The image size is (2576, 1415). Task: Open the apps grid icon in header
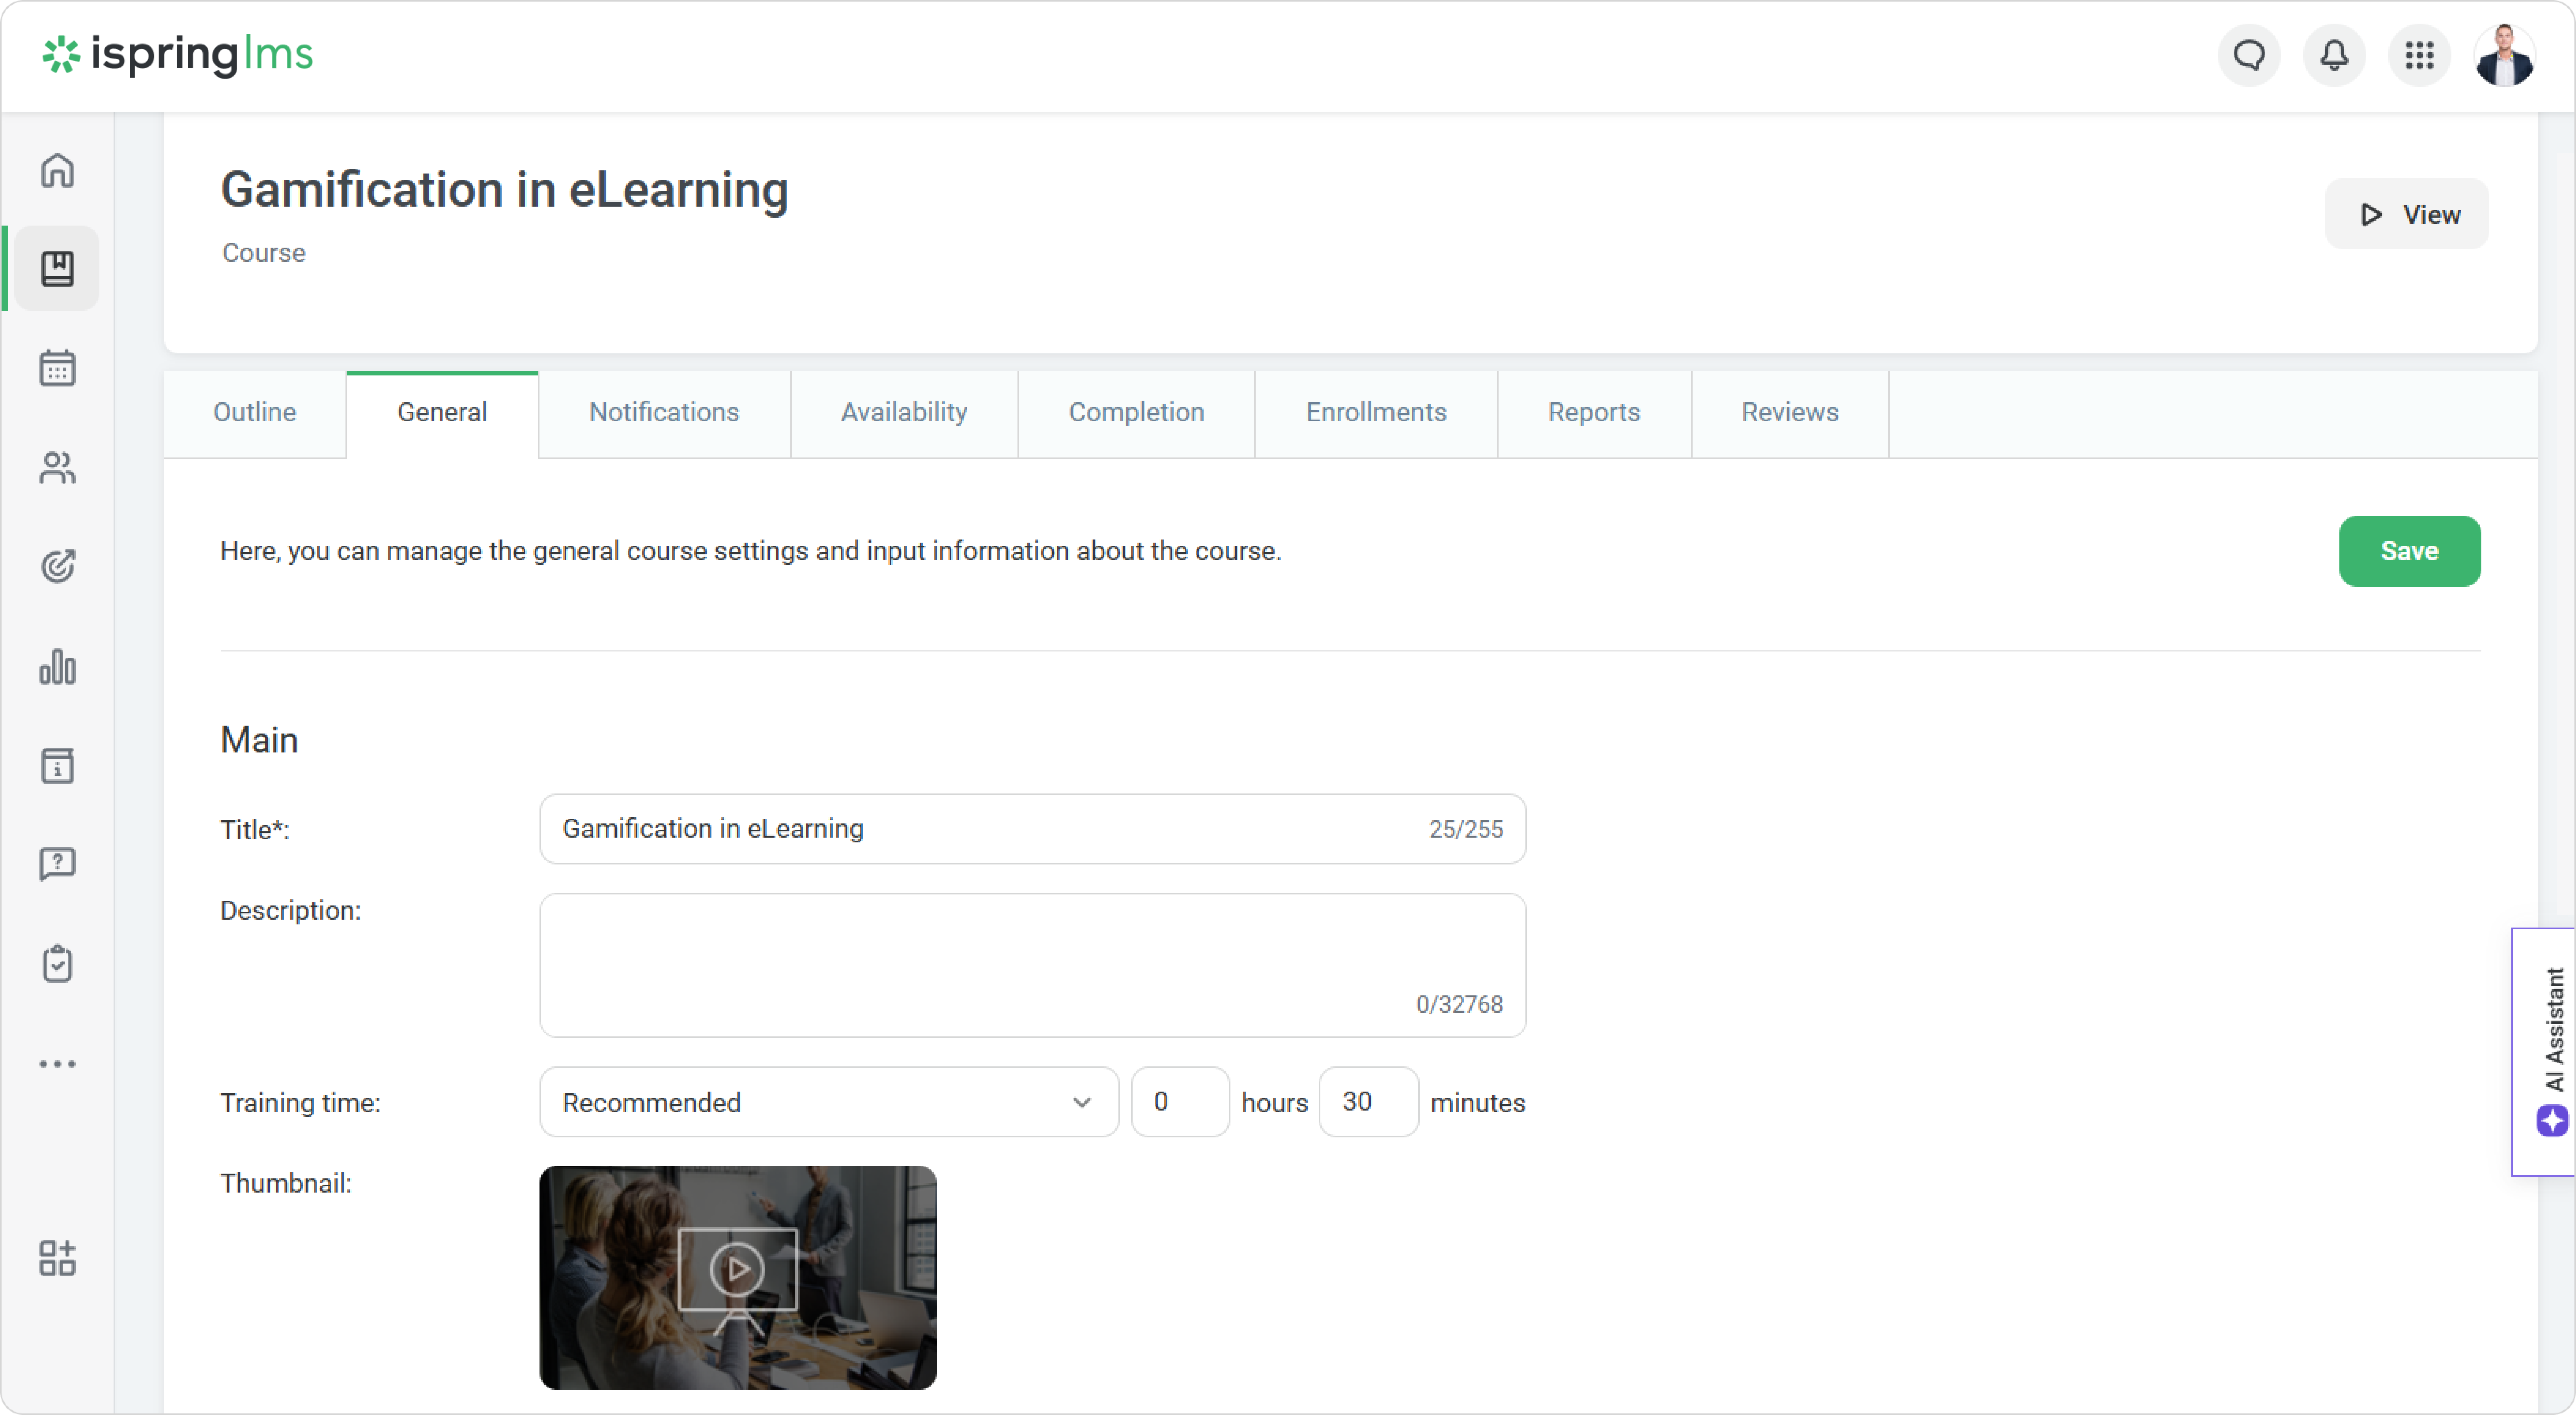pos(2419,55)
